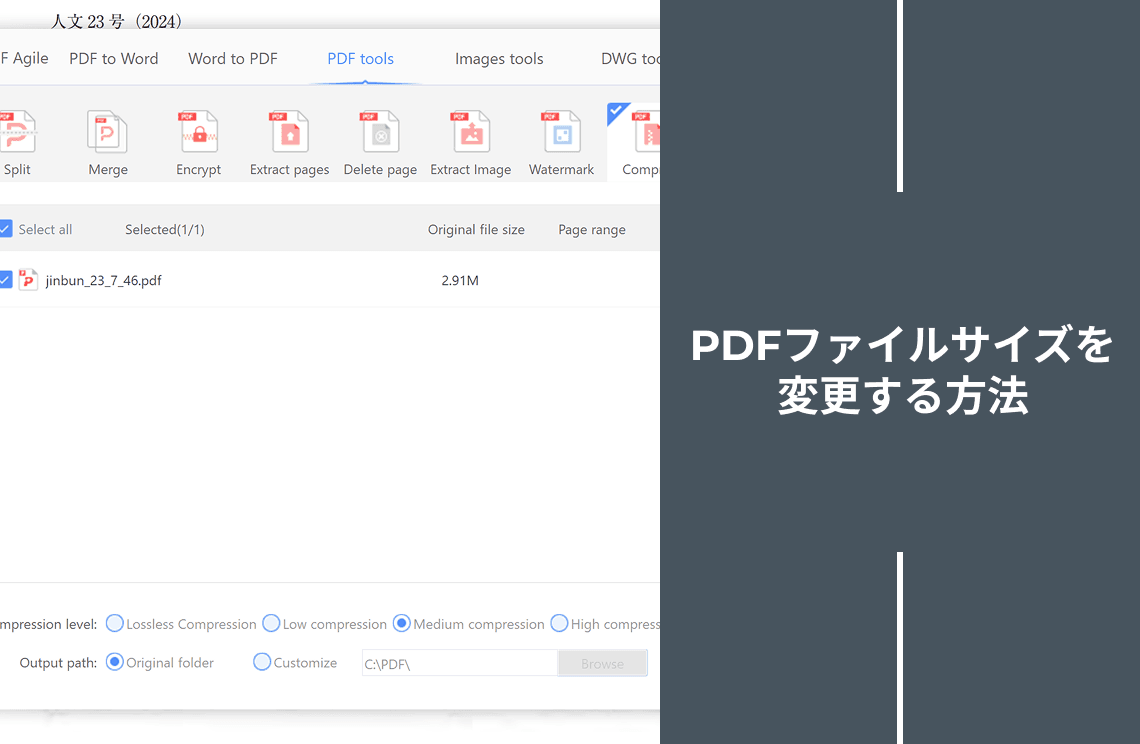Open the Watermark tool

[x=561, y=133]
